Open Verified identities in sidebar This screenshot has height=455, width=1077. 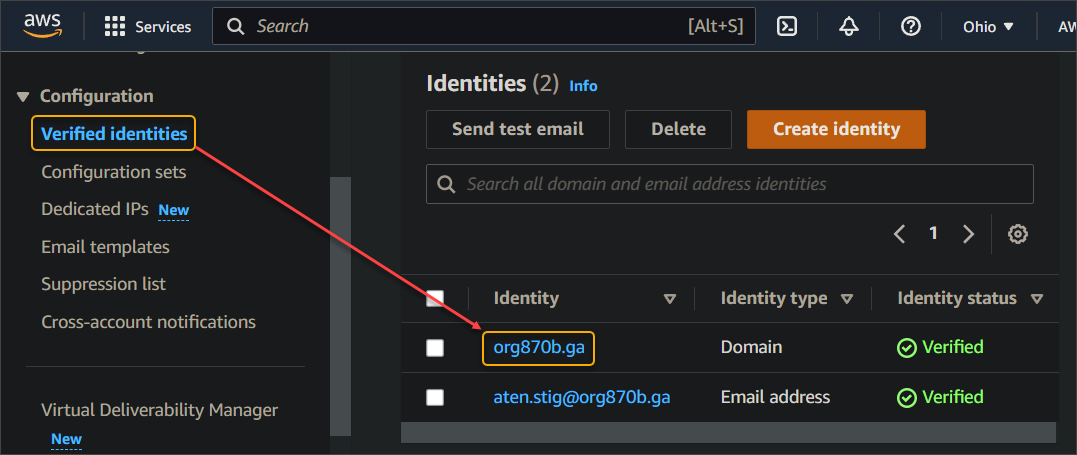point(114,133)
